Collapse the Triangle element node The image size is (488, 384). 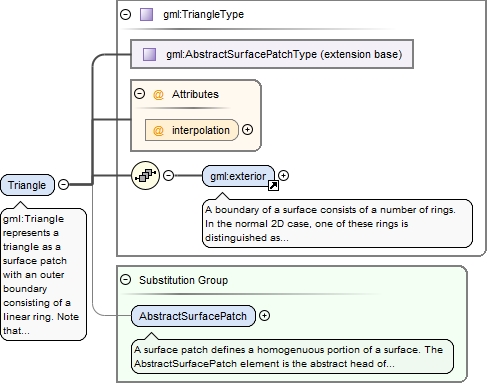coord(63,184)
